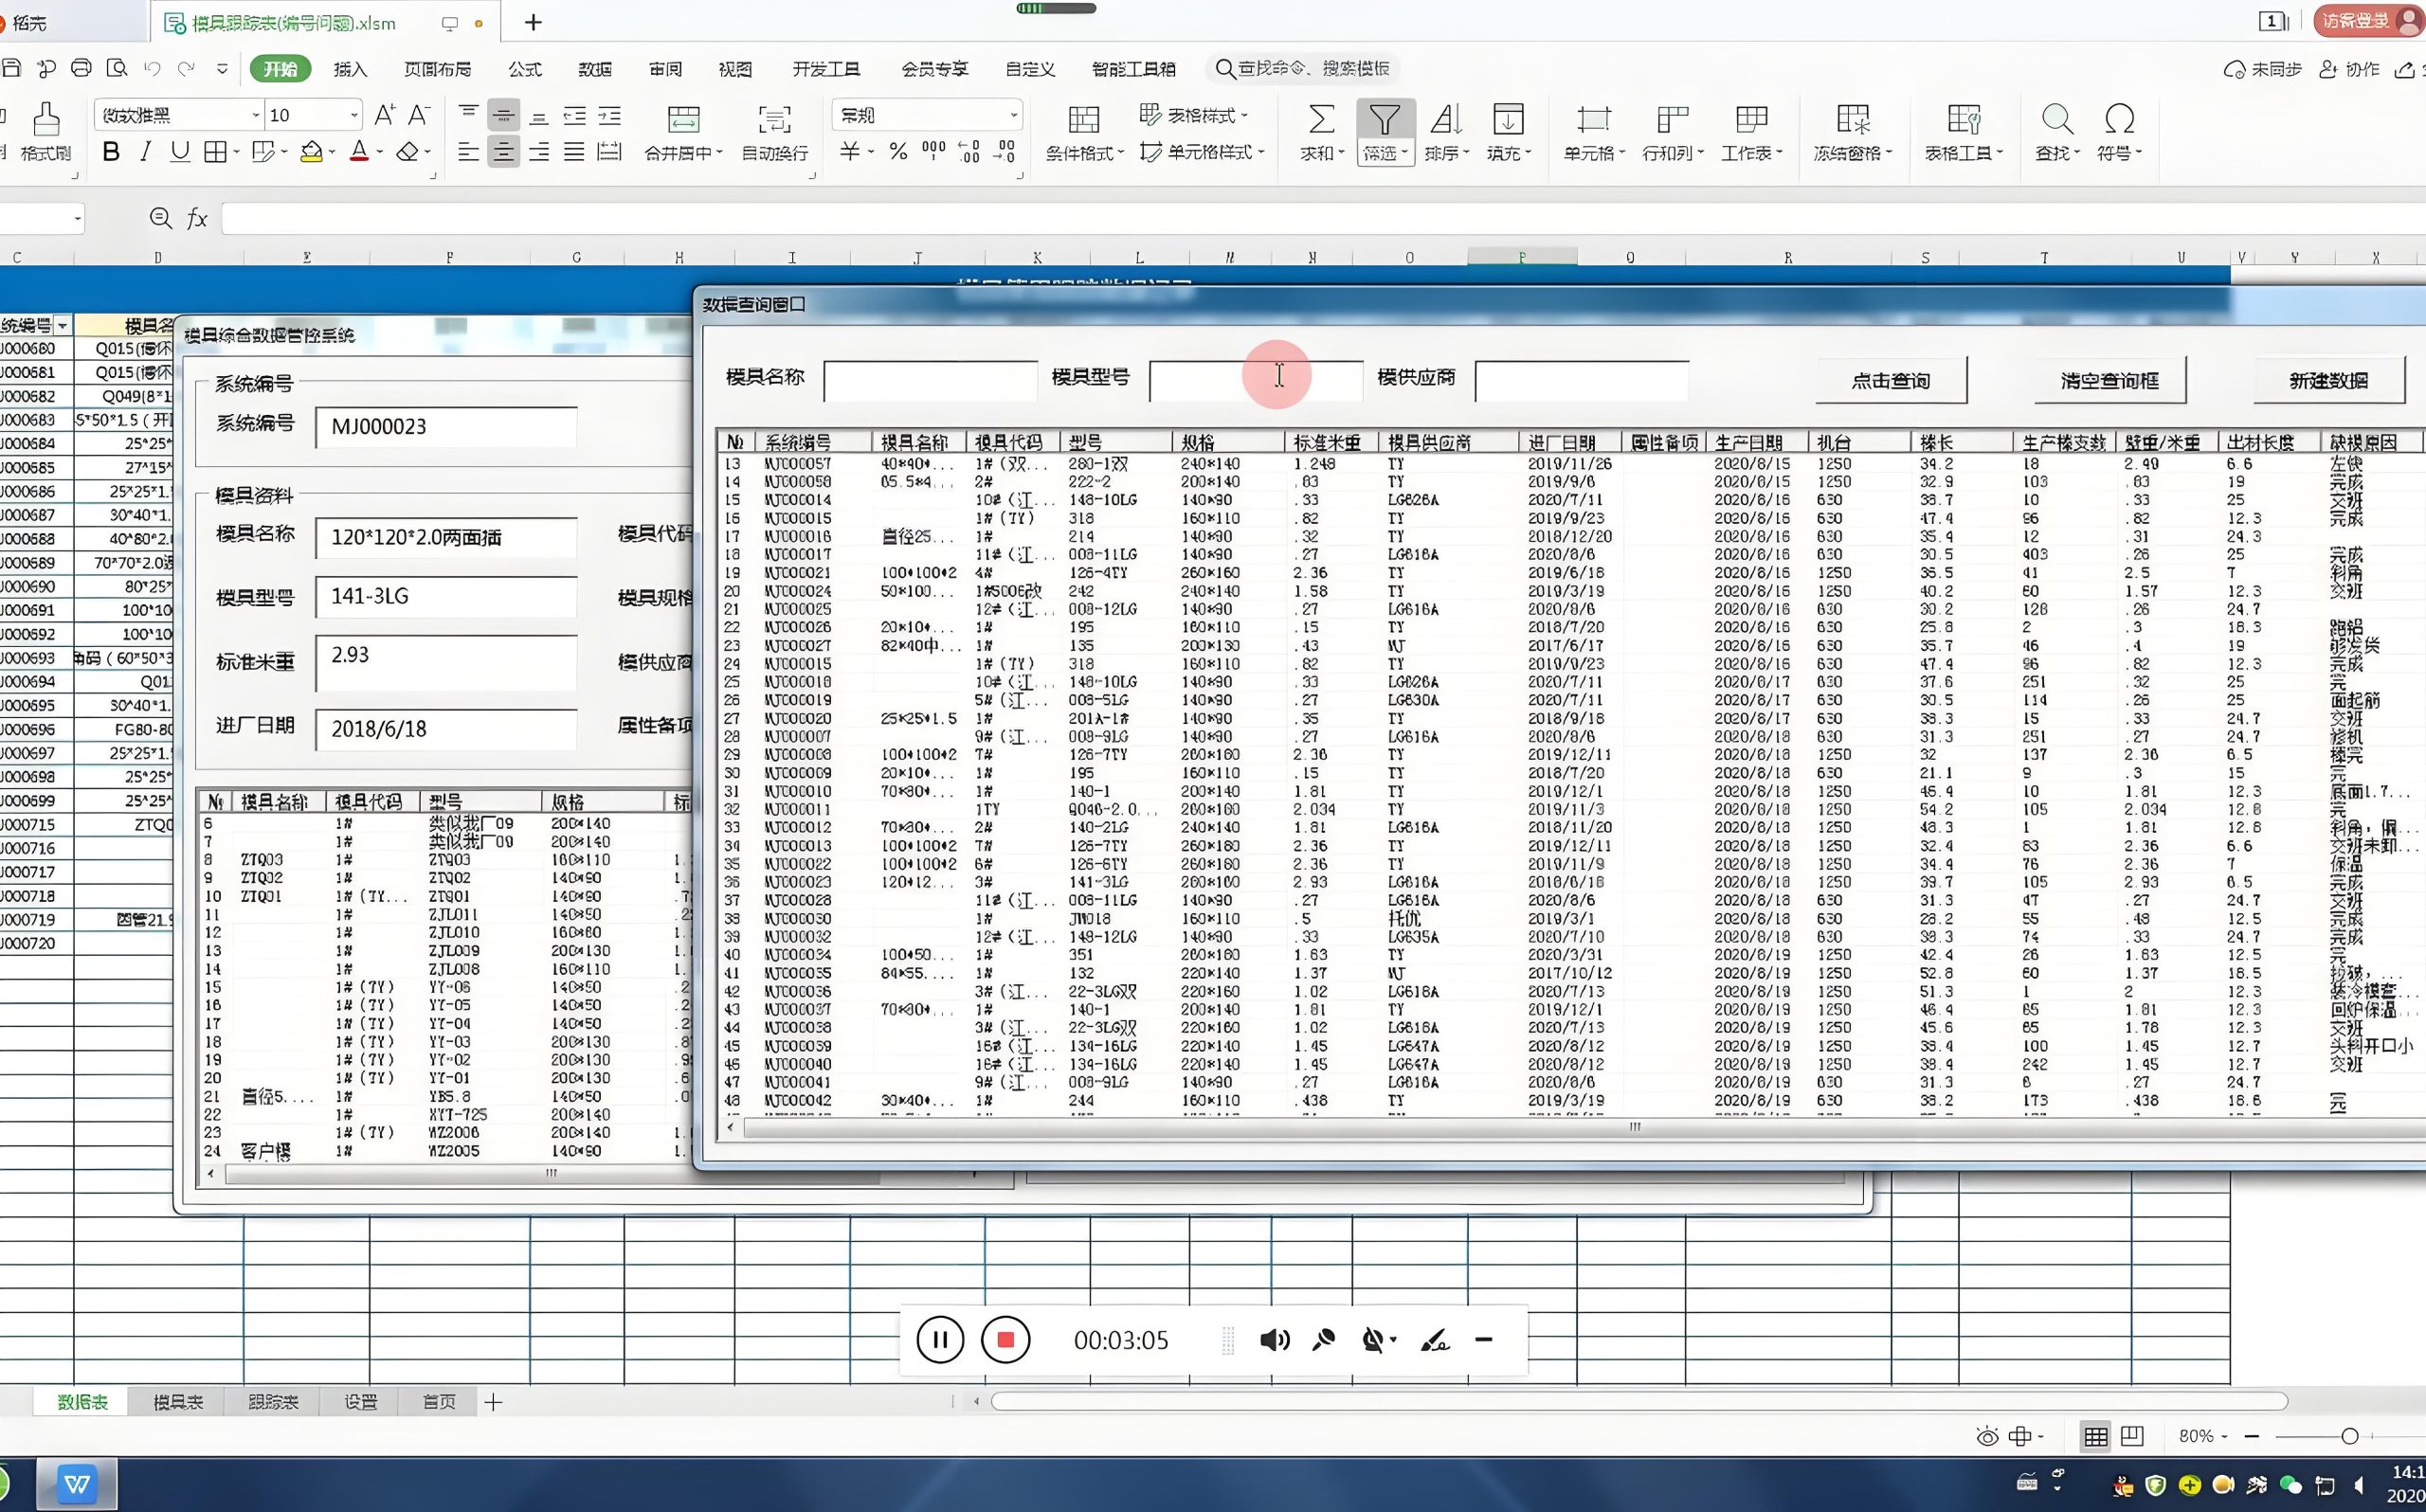Screen dimensions: 2426x1512
Task: Click the Format Painter brush icon
Action: click(x=46, y=119)
